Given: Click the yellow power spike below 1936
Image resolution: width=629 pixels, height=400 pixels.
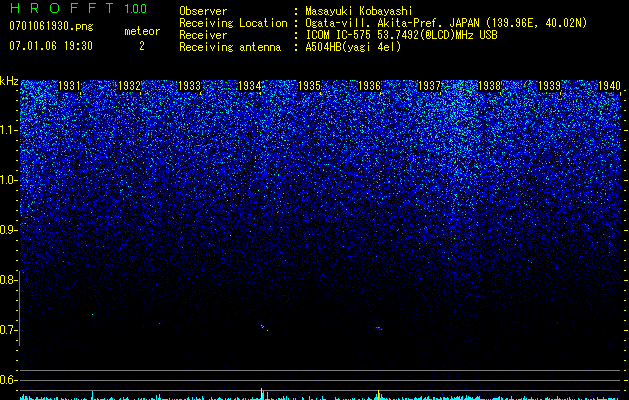Looking at the screenshot, I should tap(378, 394).
